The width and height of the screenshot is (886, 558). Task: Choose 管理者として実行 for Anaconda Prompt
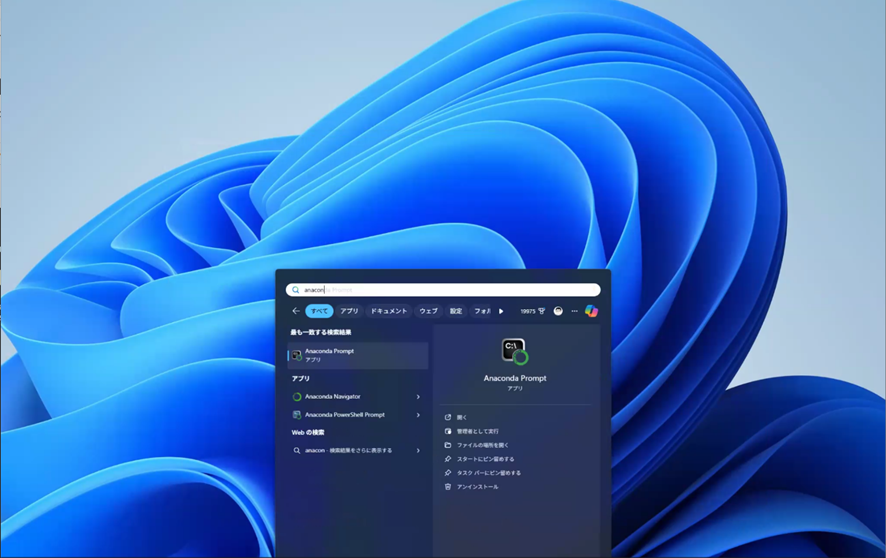(477, 431)
